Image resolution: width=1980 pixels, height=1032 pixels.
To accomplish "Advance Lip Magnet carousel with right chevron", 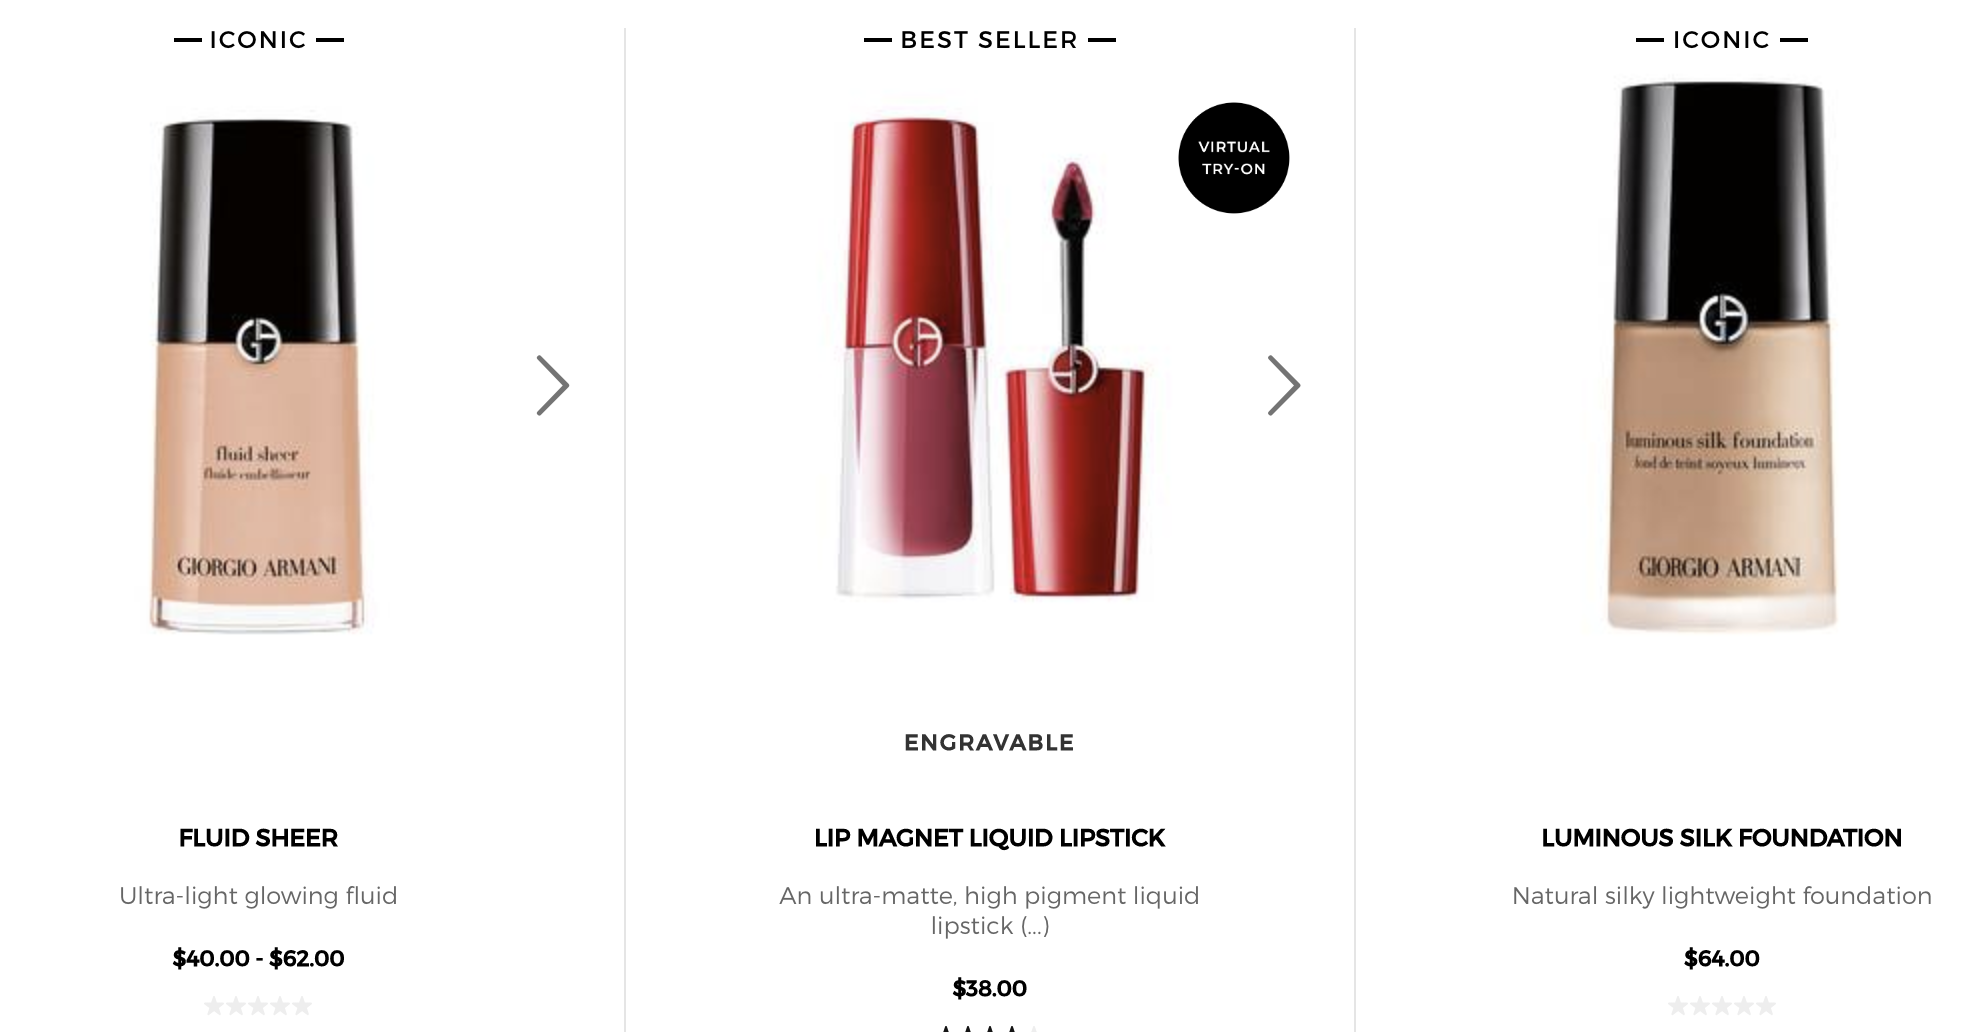I will (x=1283, y=385).
